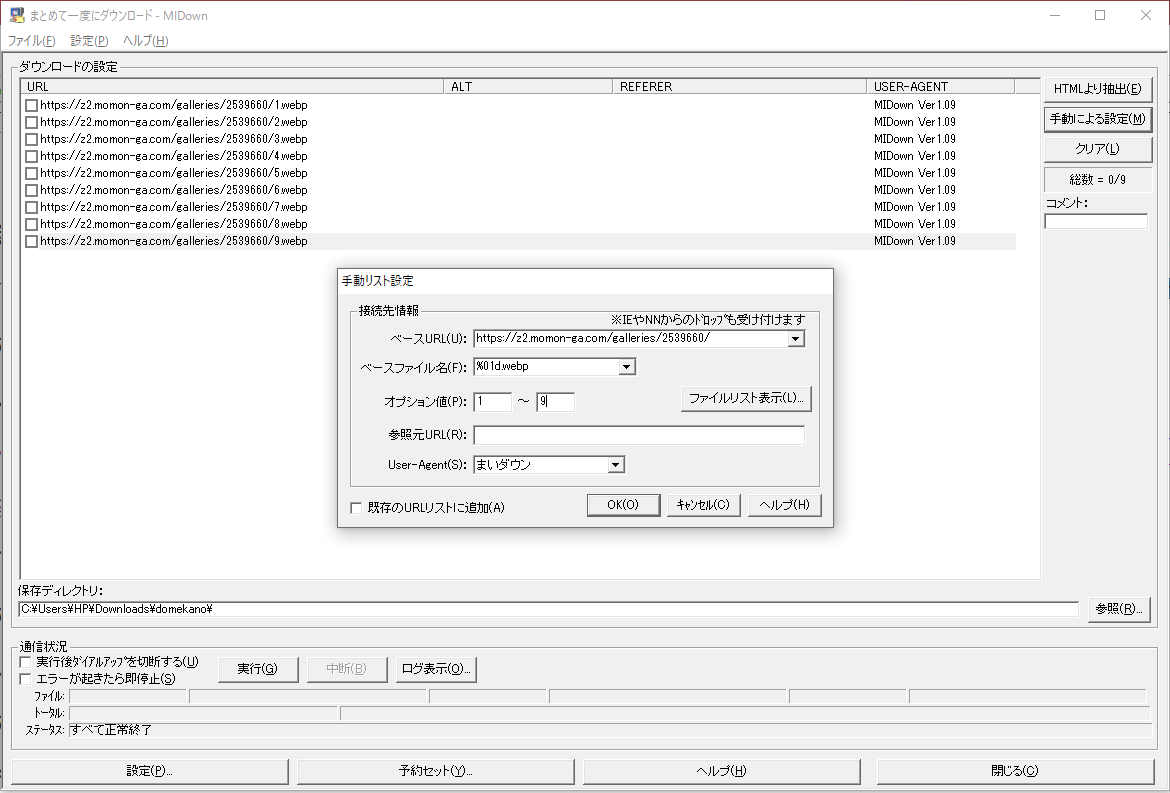Open the User-Agent combo box arrow
Viewport: 1170px width, 793px height.
[616, 465]
